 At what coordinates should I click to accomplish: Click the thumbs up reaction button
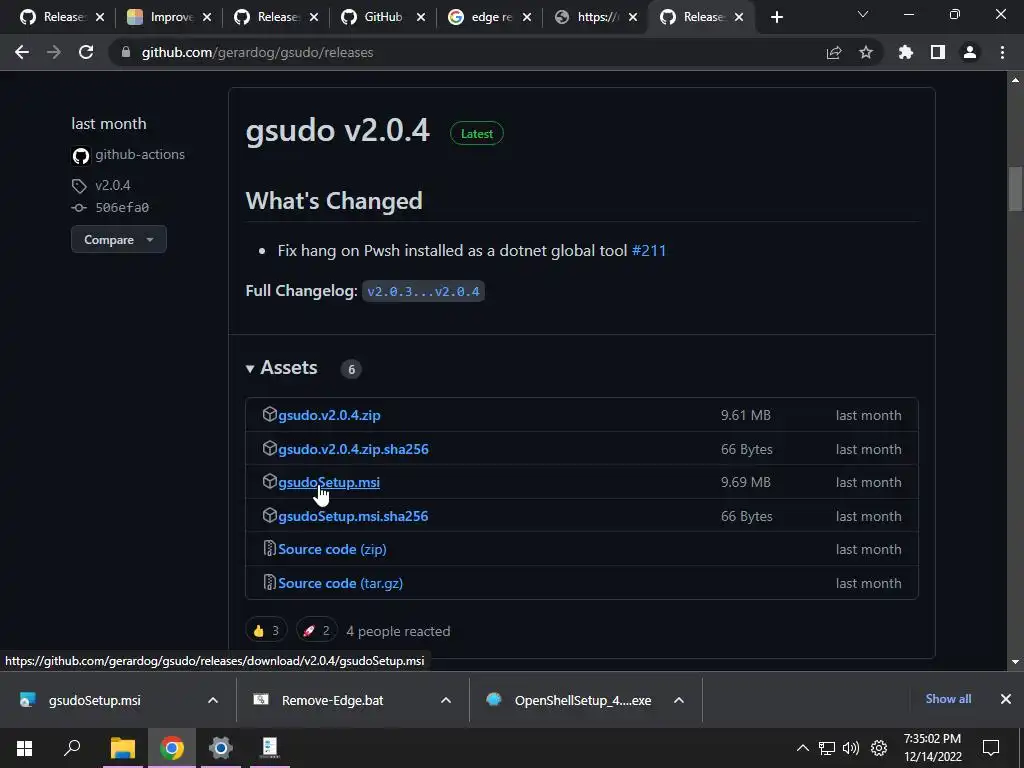click(266, 631)
